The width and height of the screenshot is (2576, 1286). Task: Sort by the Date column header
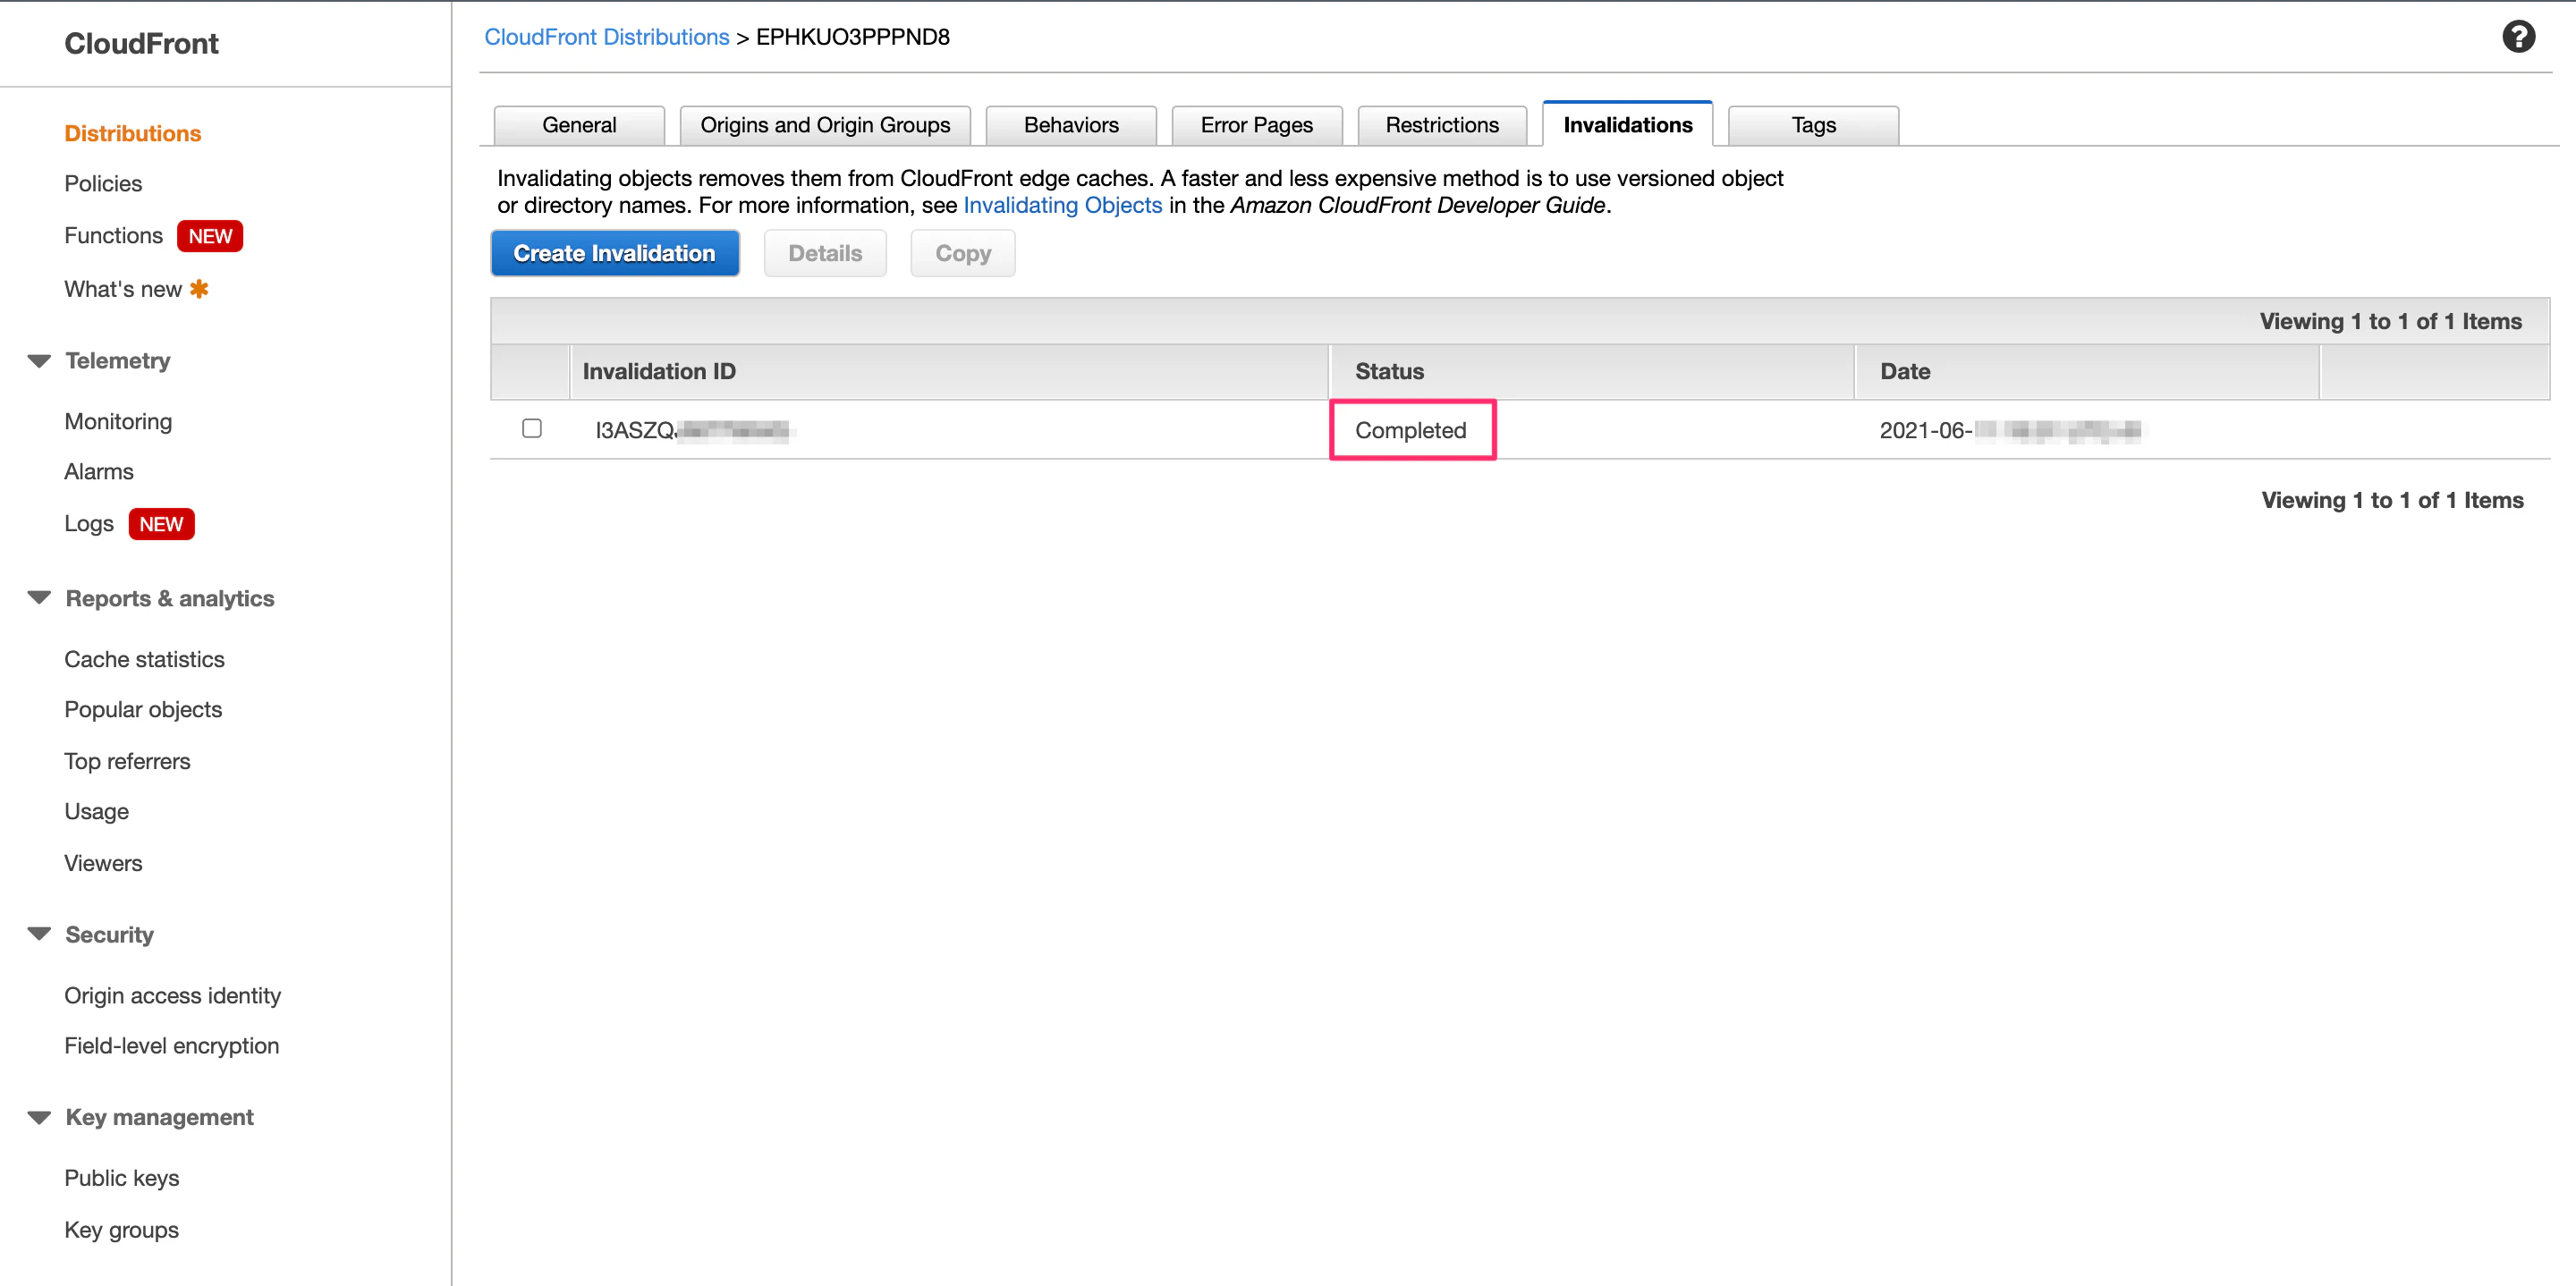point(2086,371)
